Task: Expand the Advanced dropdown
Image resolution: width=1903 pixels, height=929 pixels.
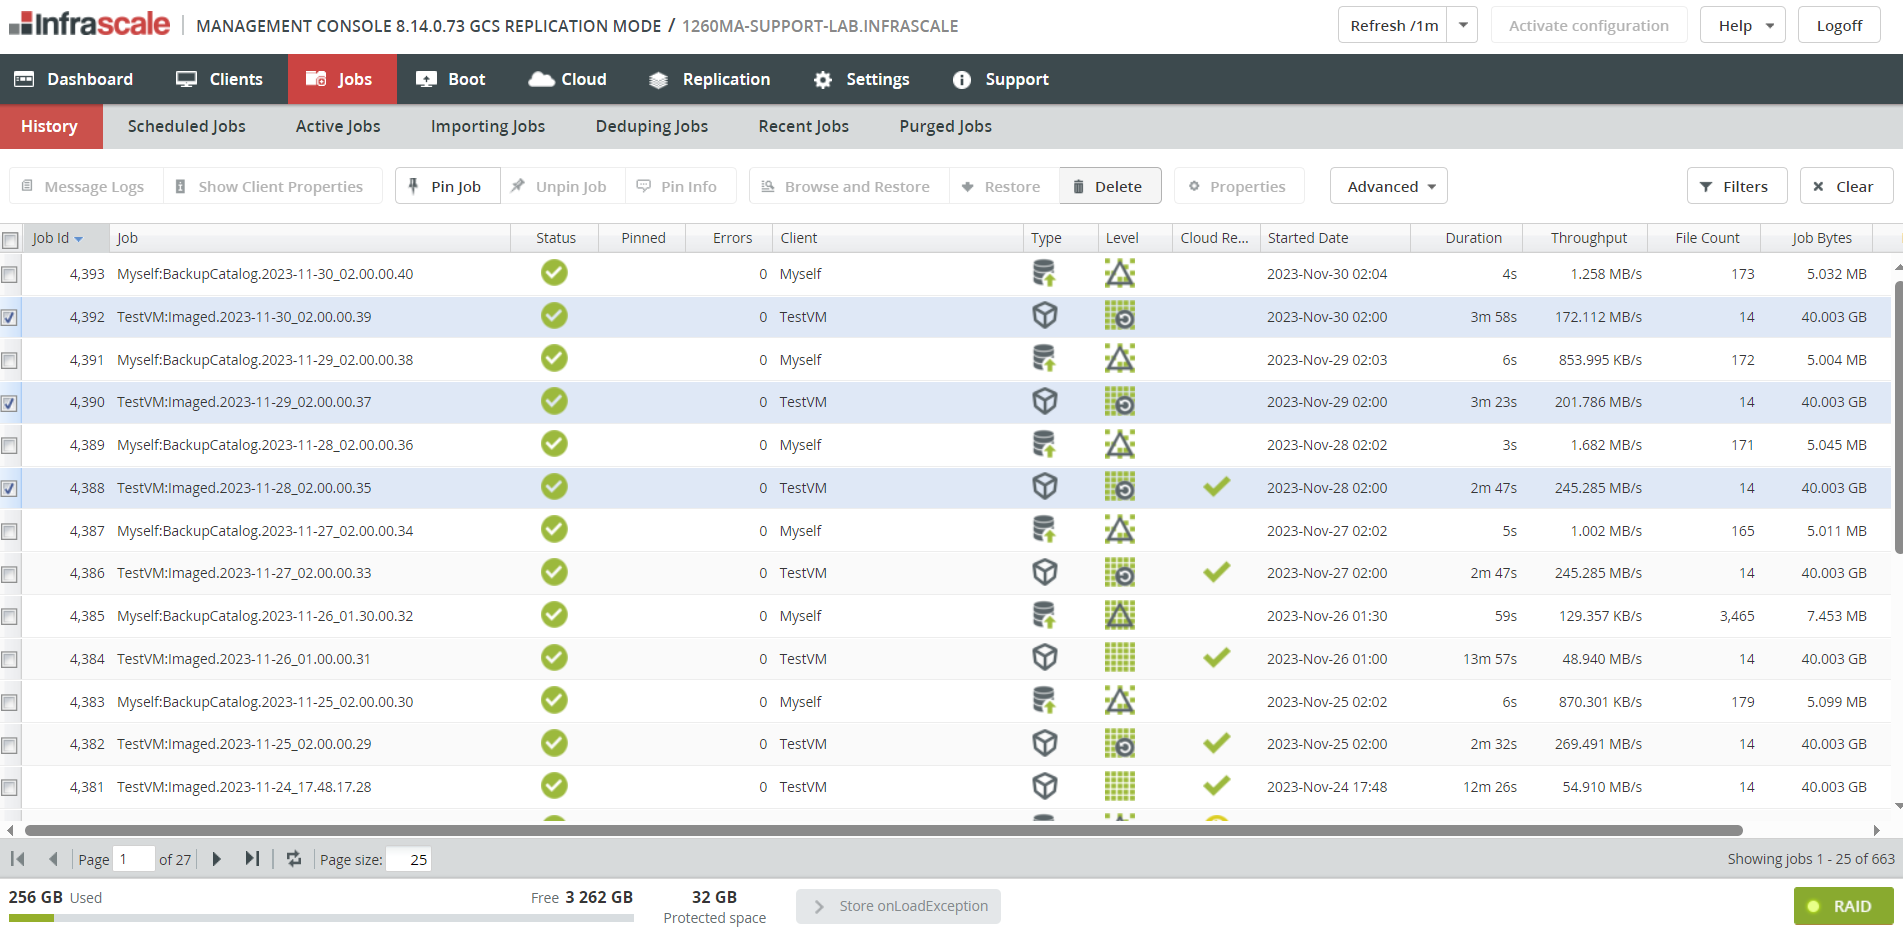Action: click(x=1389, y=186)
